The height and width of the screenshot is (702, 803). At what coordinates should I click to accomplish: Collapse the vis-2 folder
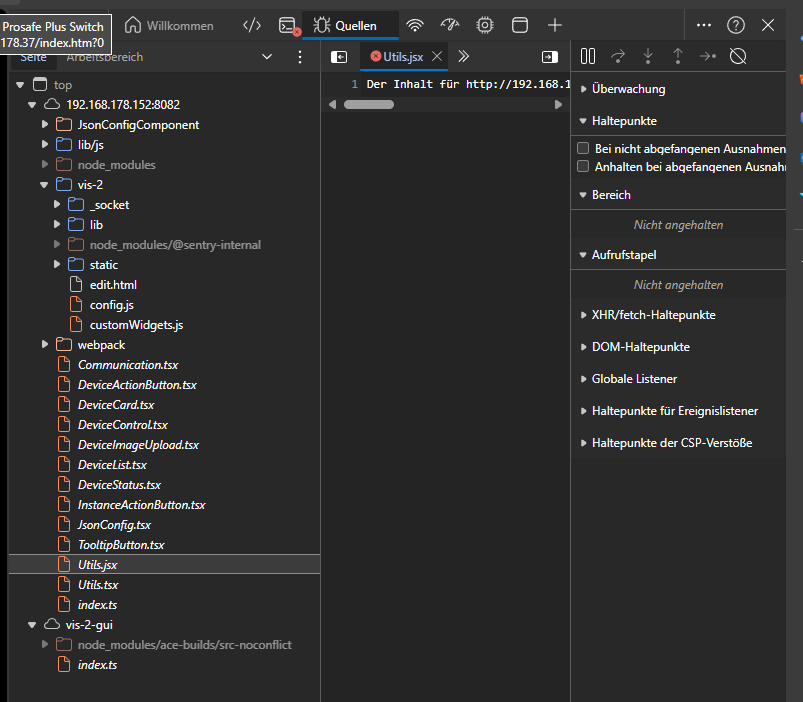44,185
